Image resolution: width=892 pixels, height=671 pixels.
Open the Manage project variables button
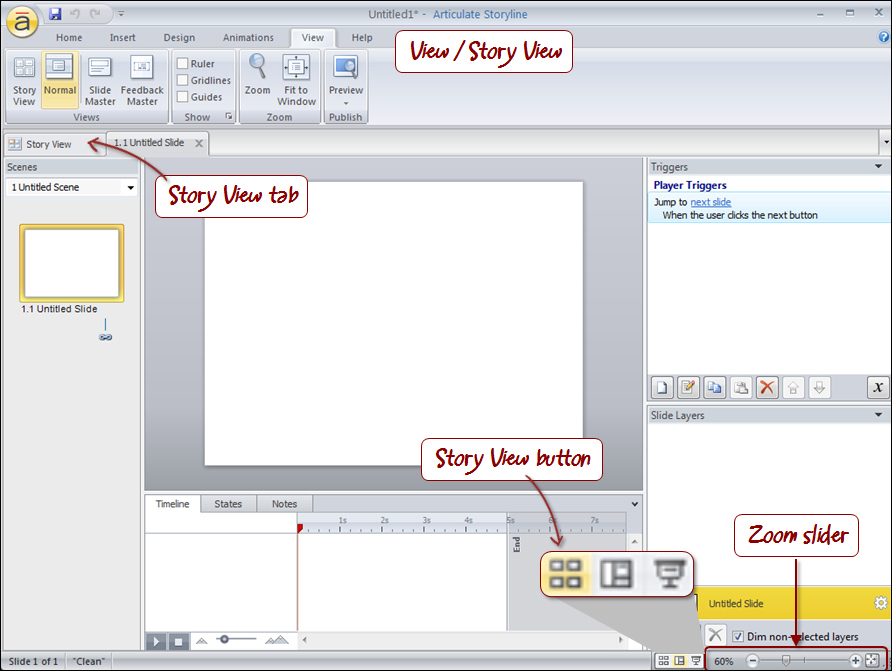tap(878, 387)
